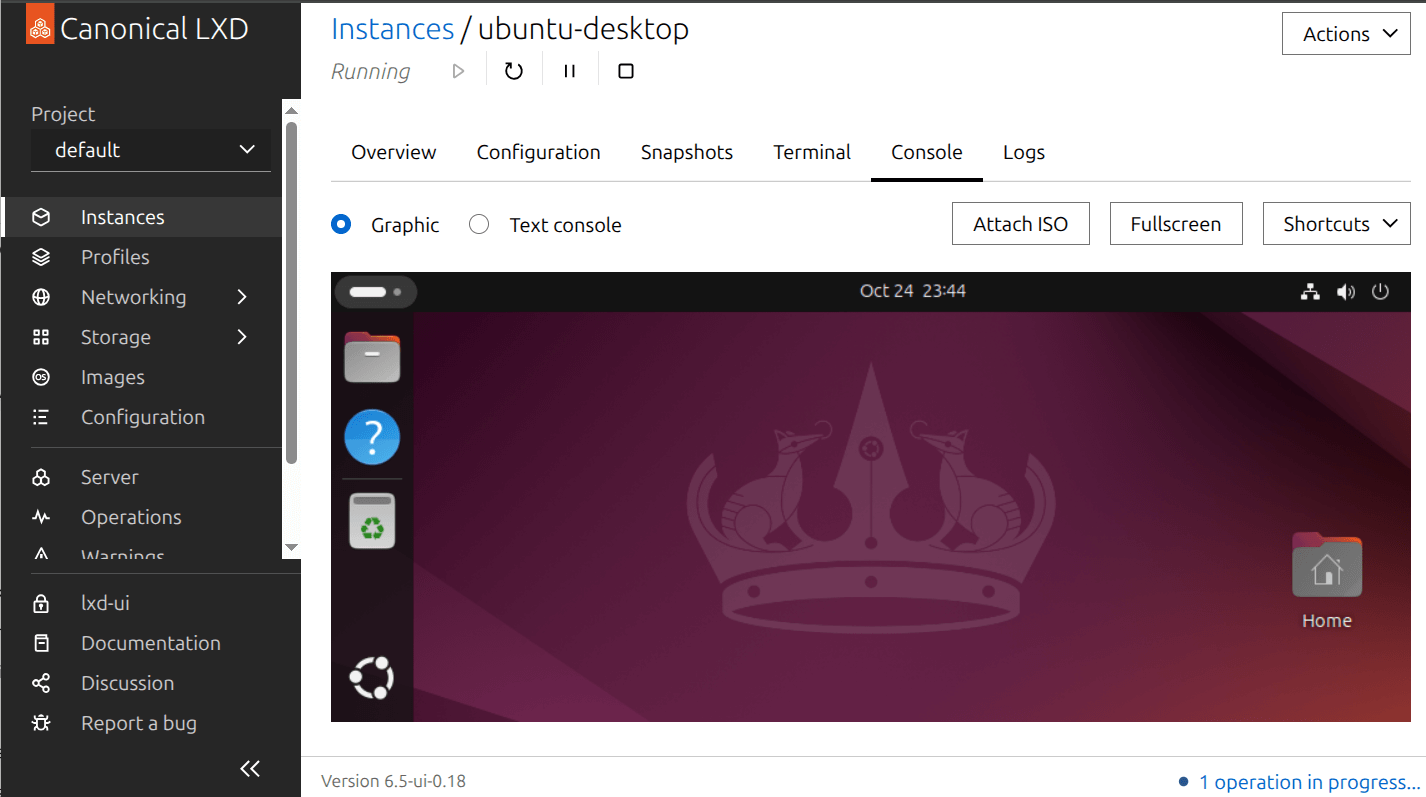Open the Trash icon in the dock
Viewport: 1426px width, 797px height.
point(372,520)
